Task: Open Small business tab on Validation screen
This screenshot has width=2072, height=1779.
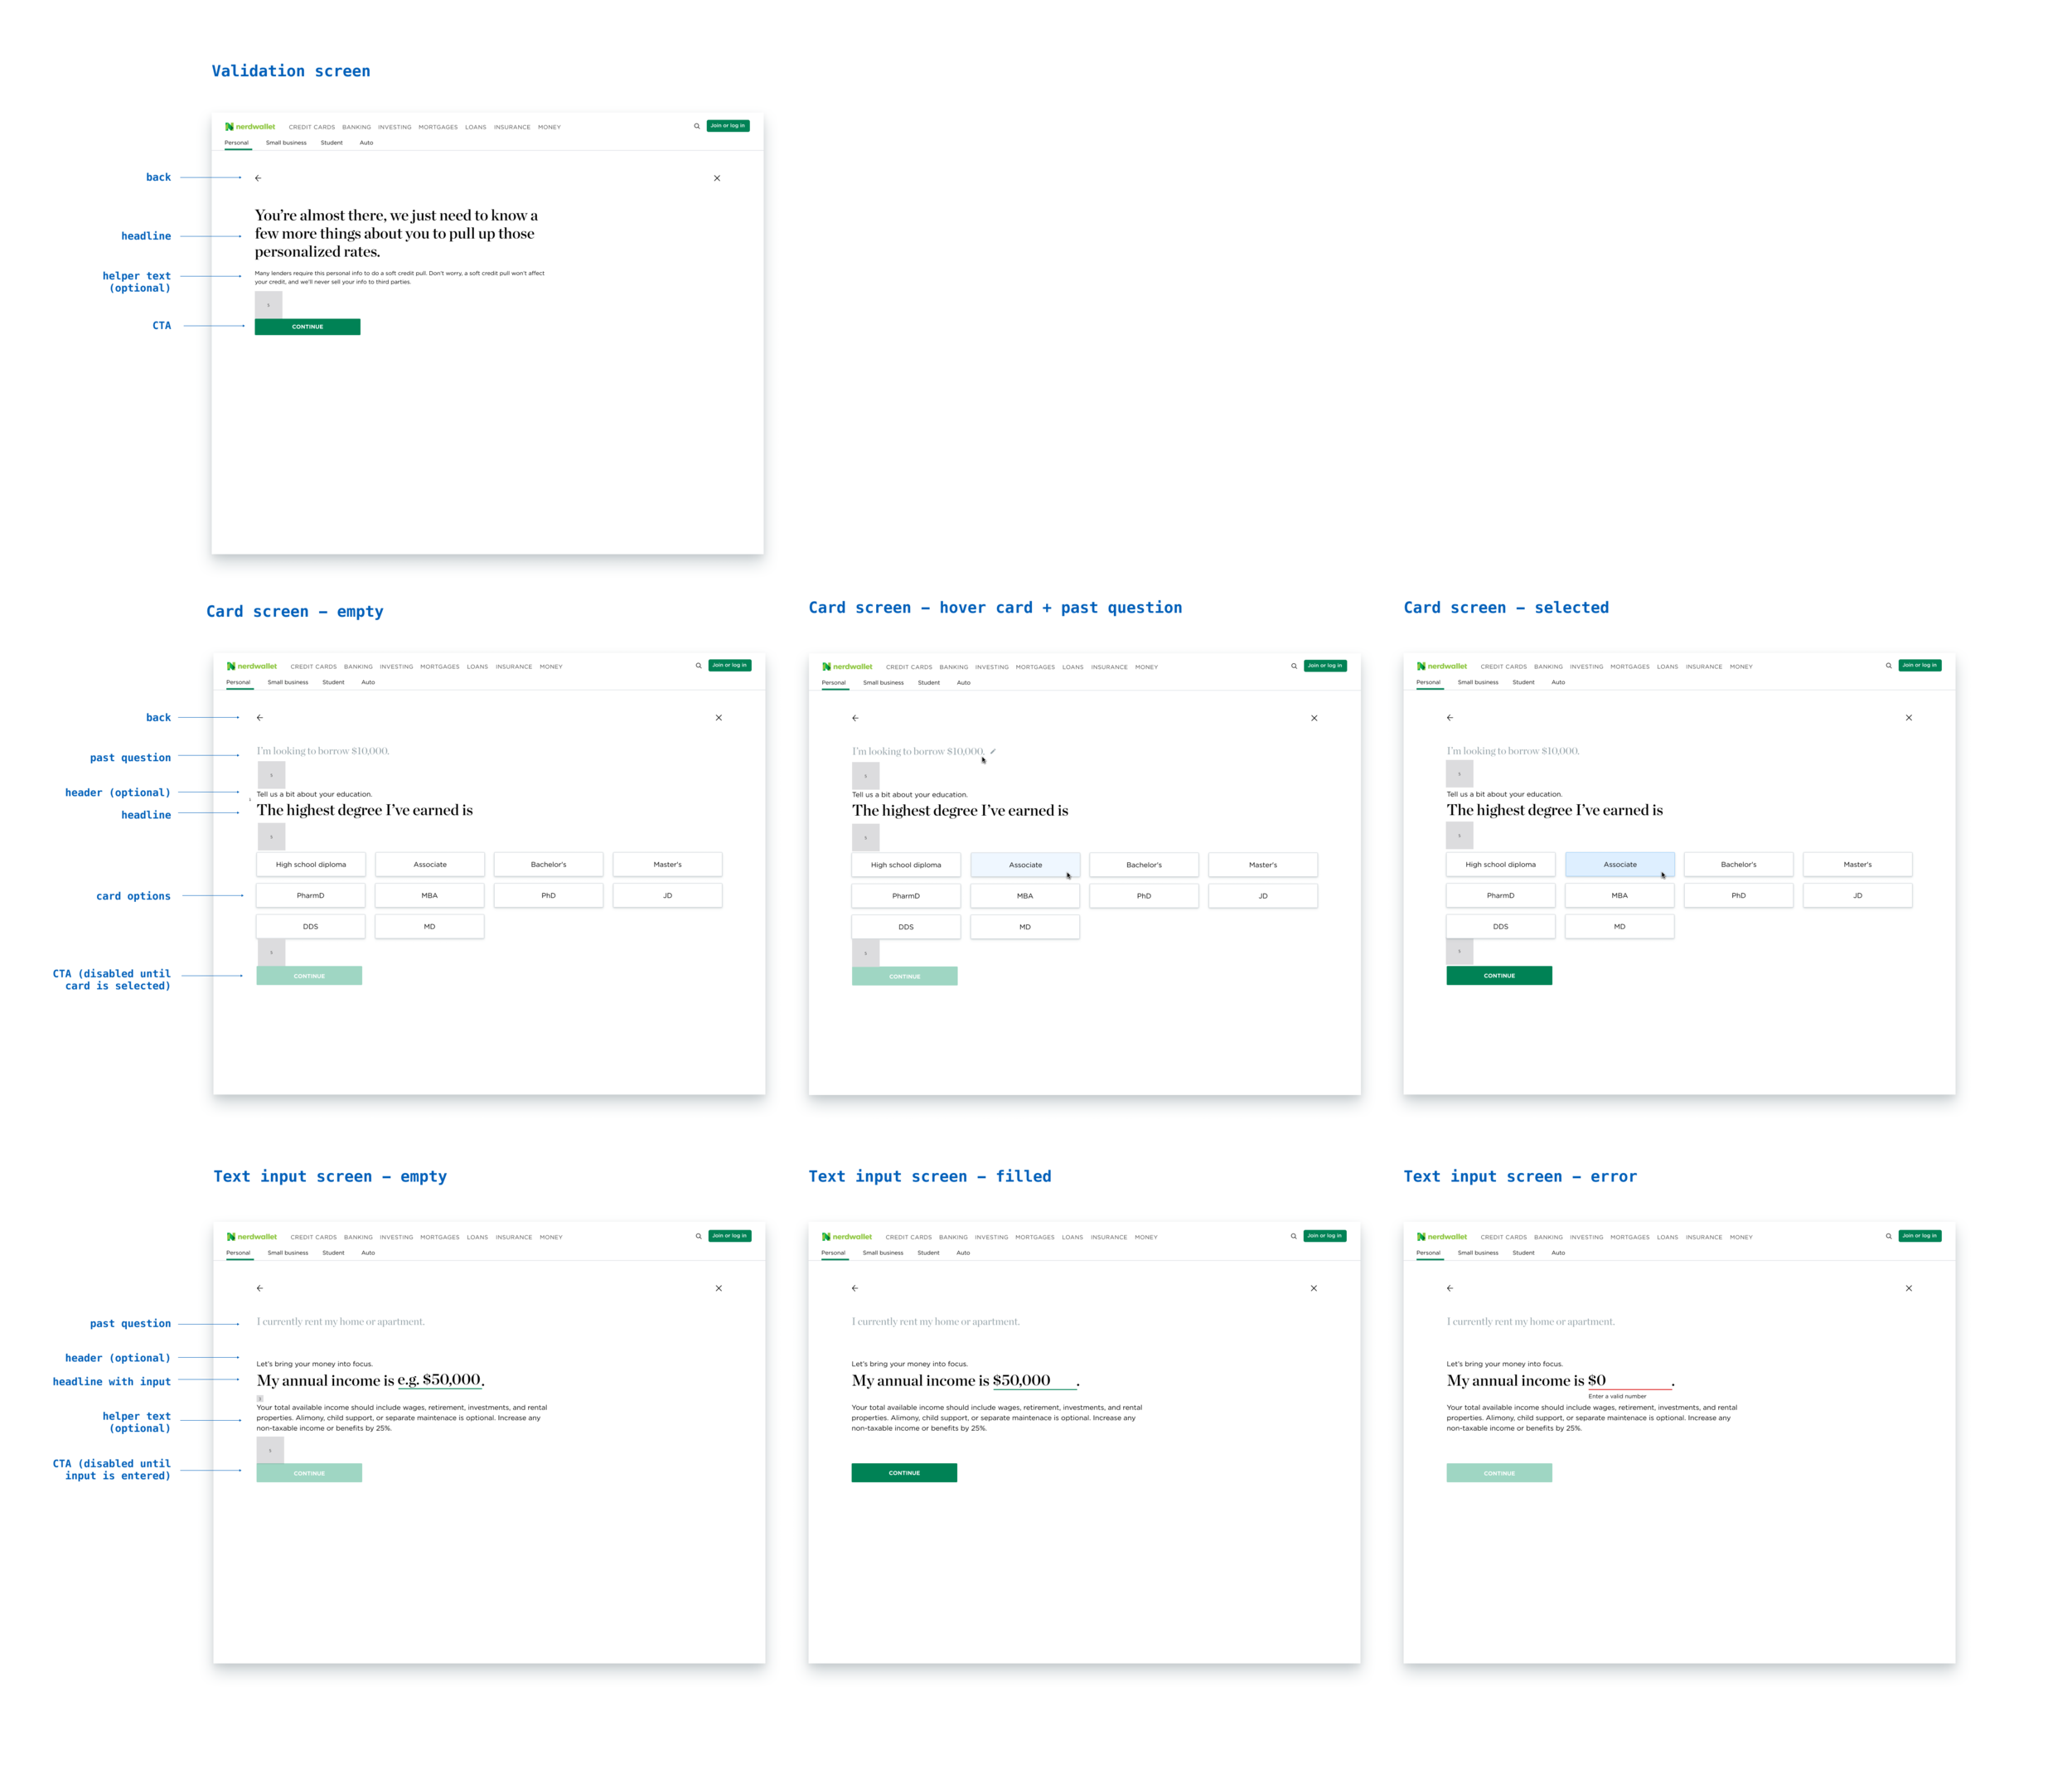Action: (286, 143)
